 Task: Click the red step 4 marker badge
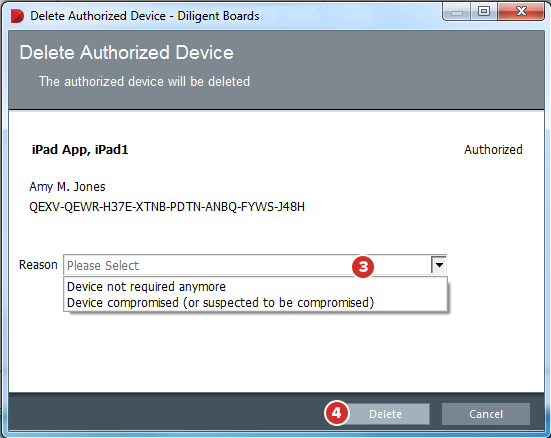[x=337, y=413]
